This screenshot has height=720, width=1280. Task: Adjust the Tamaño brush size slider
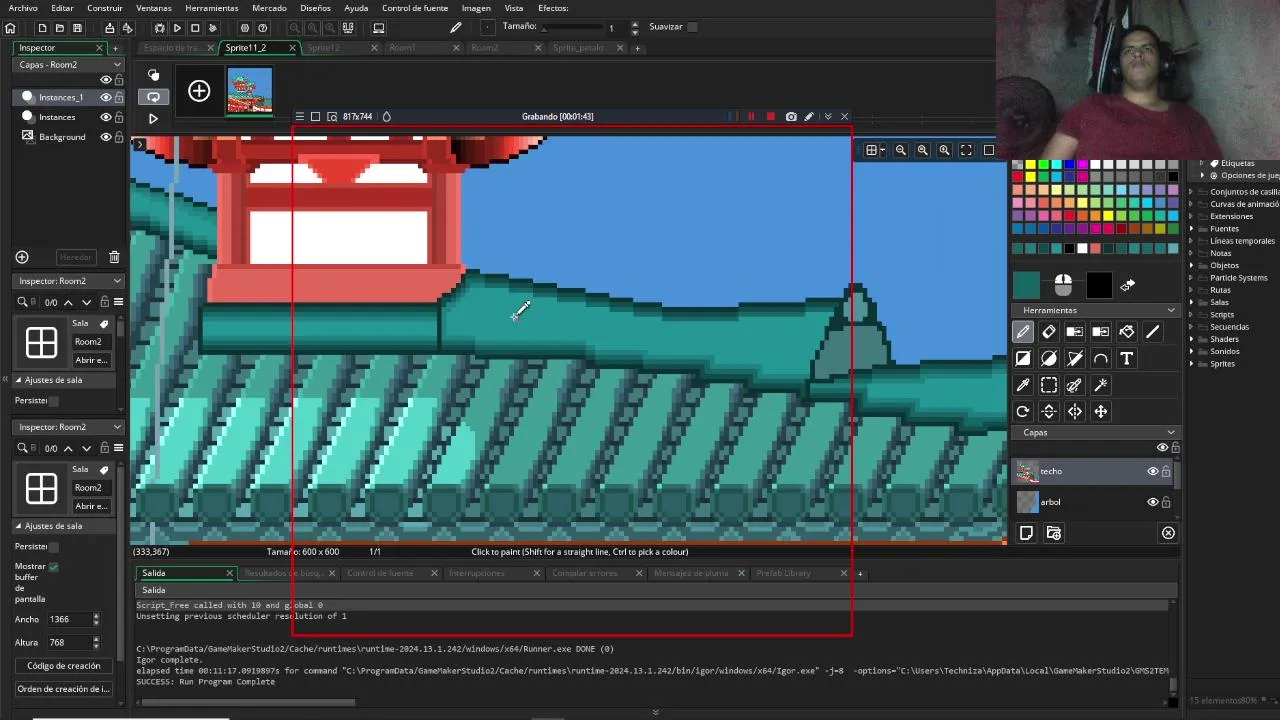pyautogui.click(x=572, y=28)
